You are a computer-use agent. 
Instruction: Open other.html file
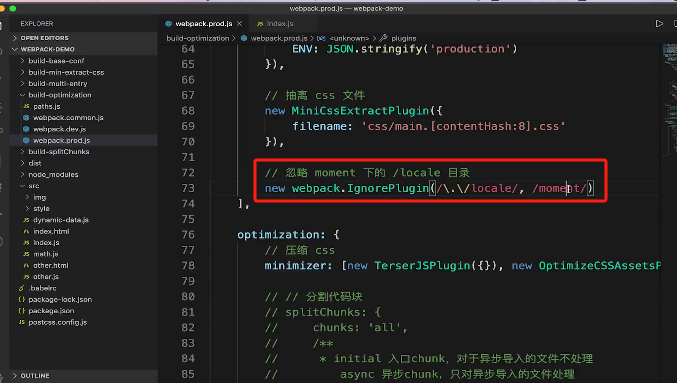(51, 265)
